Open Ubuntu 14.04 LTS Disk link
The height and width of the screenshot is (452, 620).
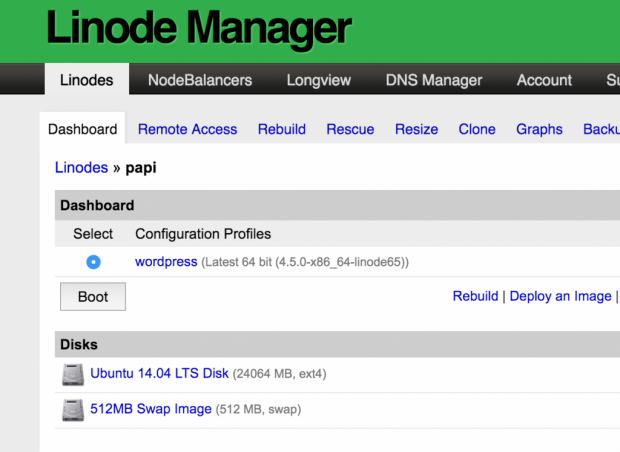(159, 373)
